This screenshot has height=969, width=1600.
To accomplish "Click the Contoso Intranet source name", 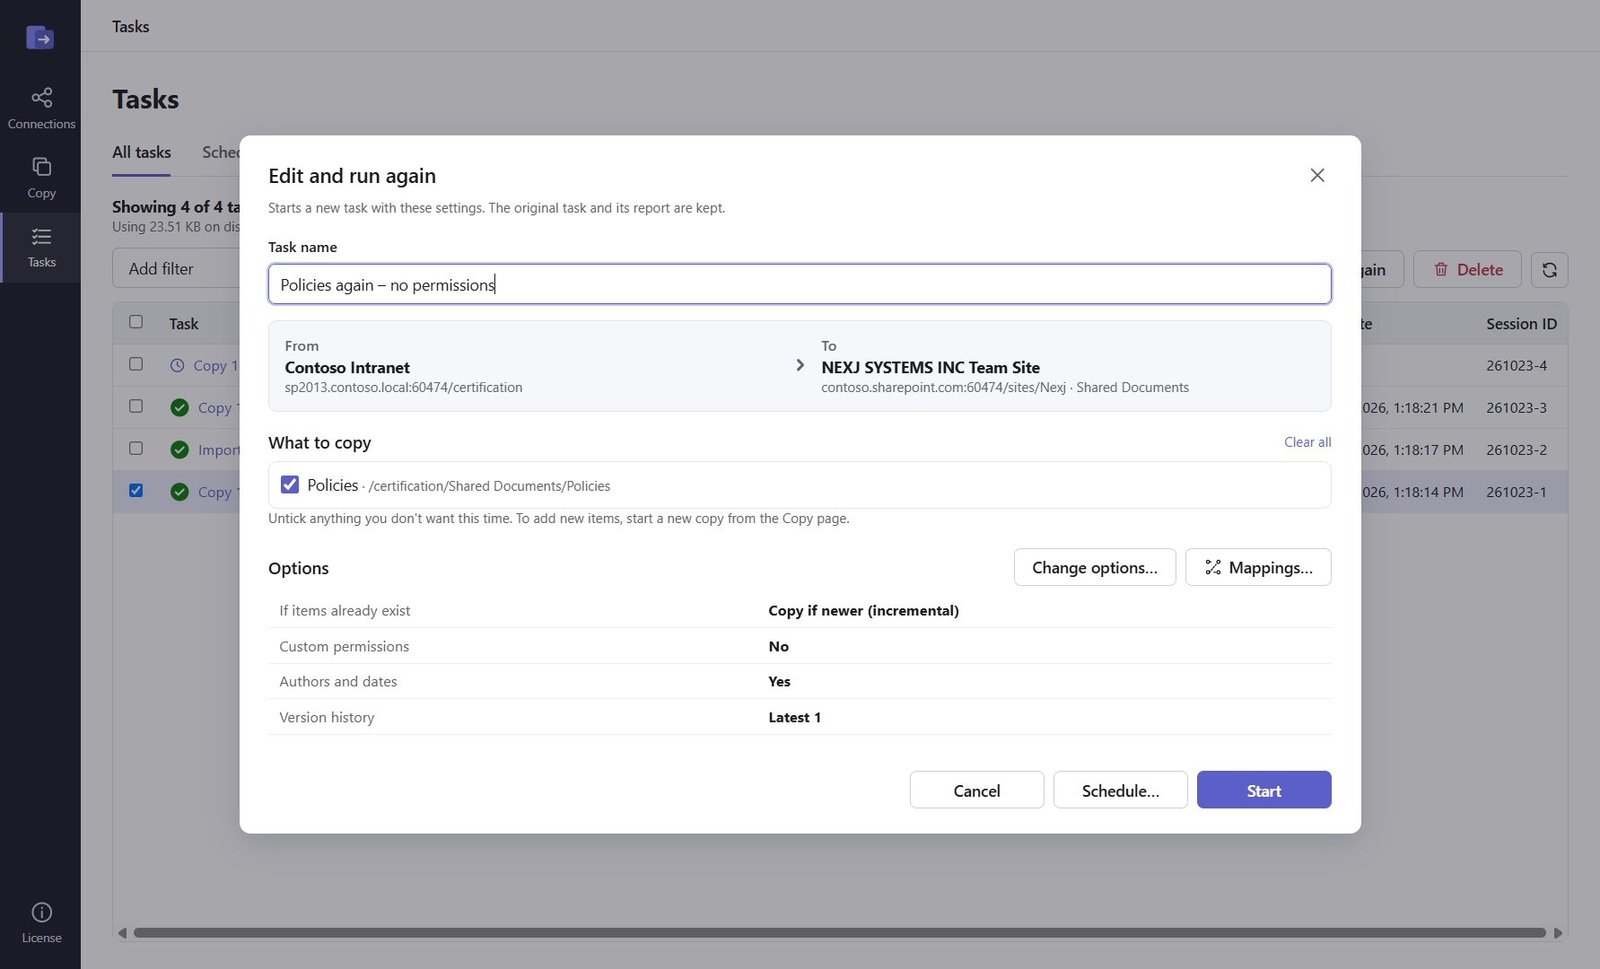I will click(347, 368).
